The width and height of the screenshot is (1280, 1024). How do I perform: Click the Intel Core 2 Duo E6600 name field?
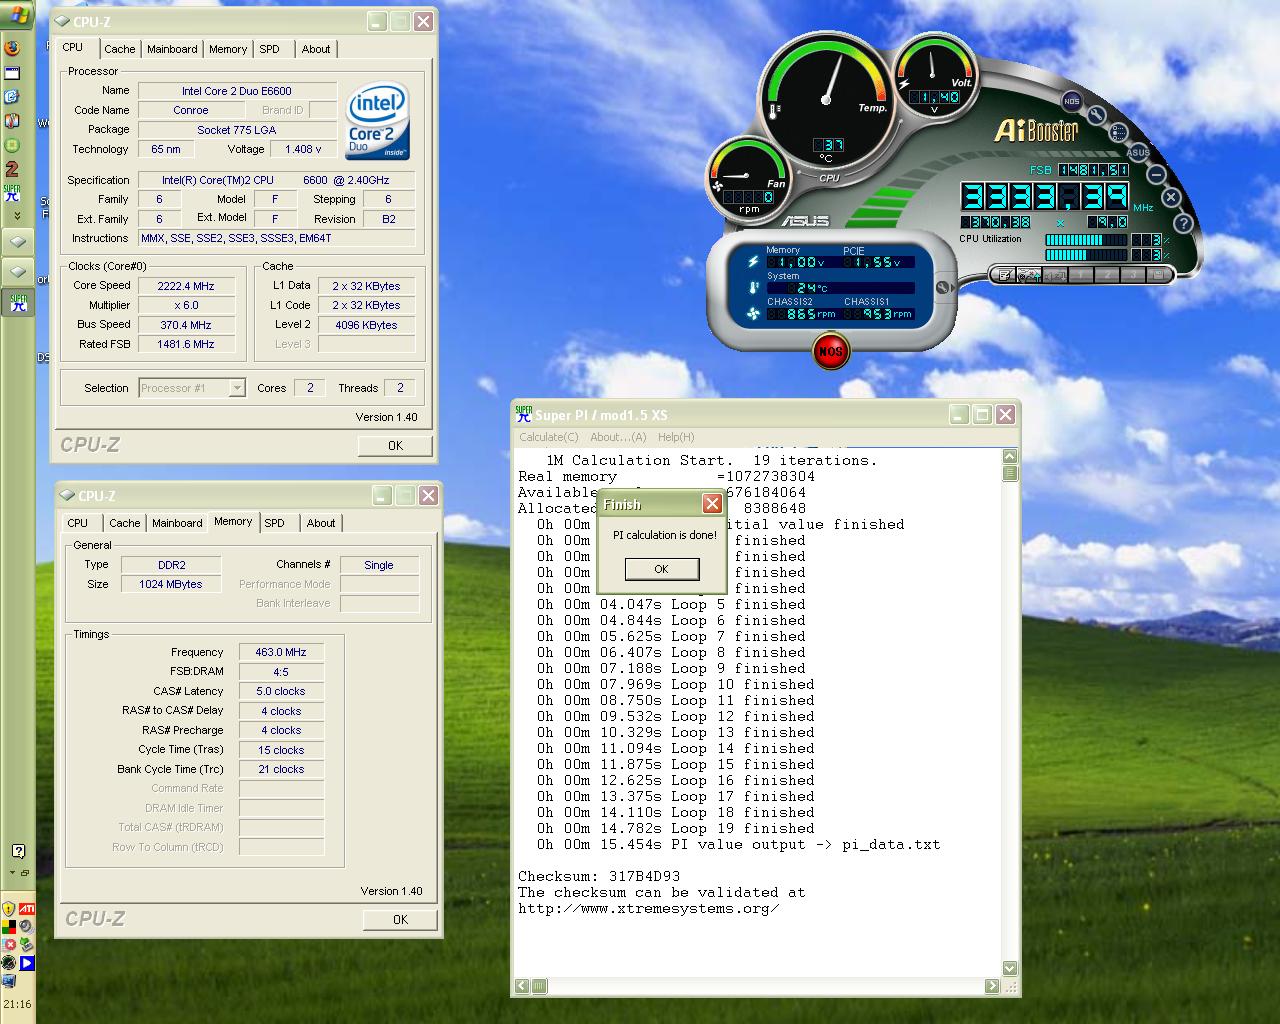tap(237, 91)
